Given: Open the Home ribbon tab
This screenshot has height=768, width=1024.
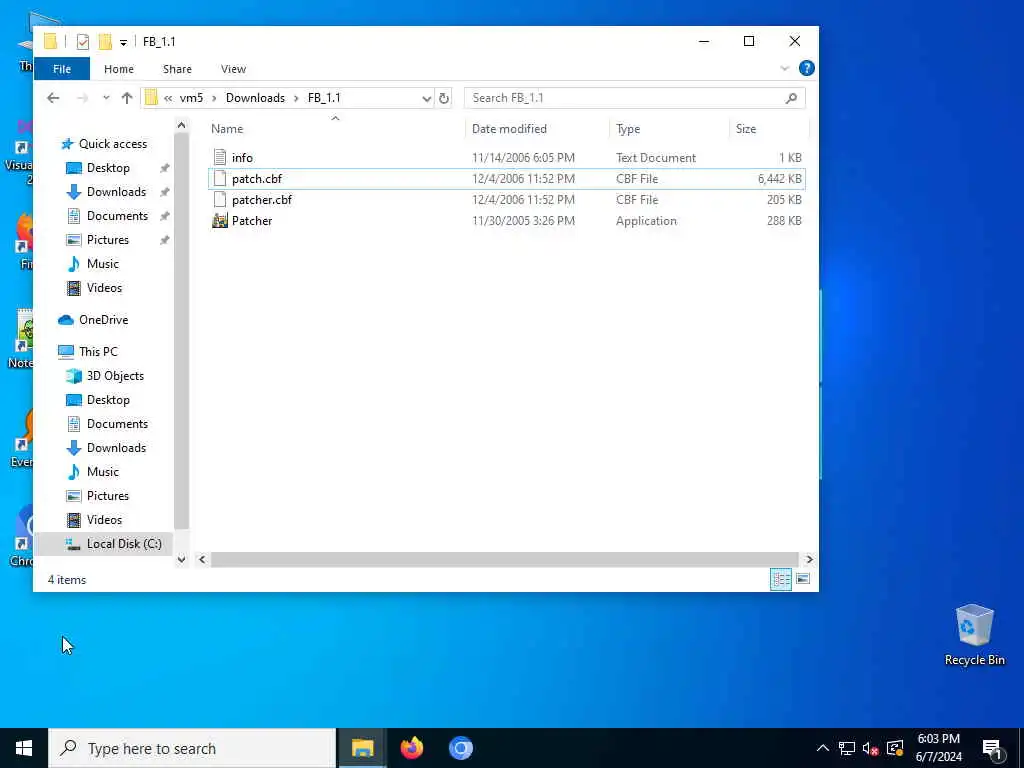Looking at the screenshot, I should point(119,69).
